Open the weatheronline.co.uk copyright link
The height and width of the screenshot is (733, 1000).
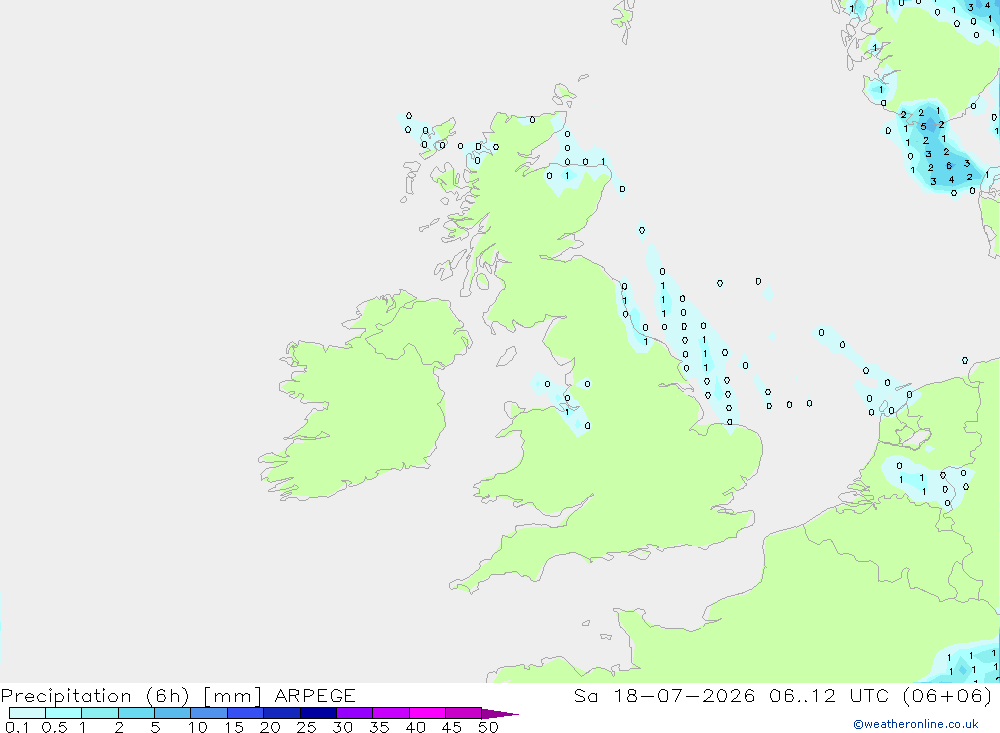pyautogui.click(x=916, y=724)
